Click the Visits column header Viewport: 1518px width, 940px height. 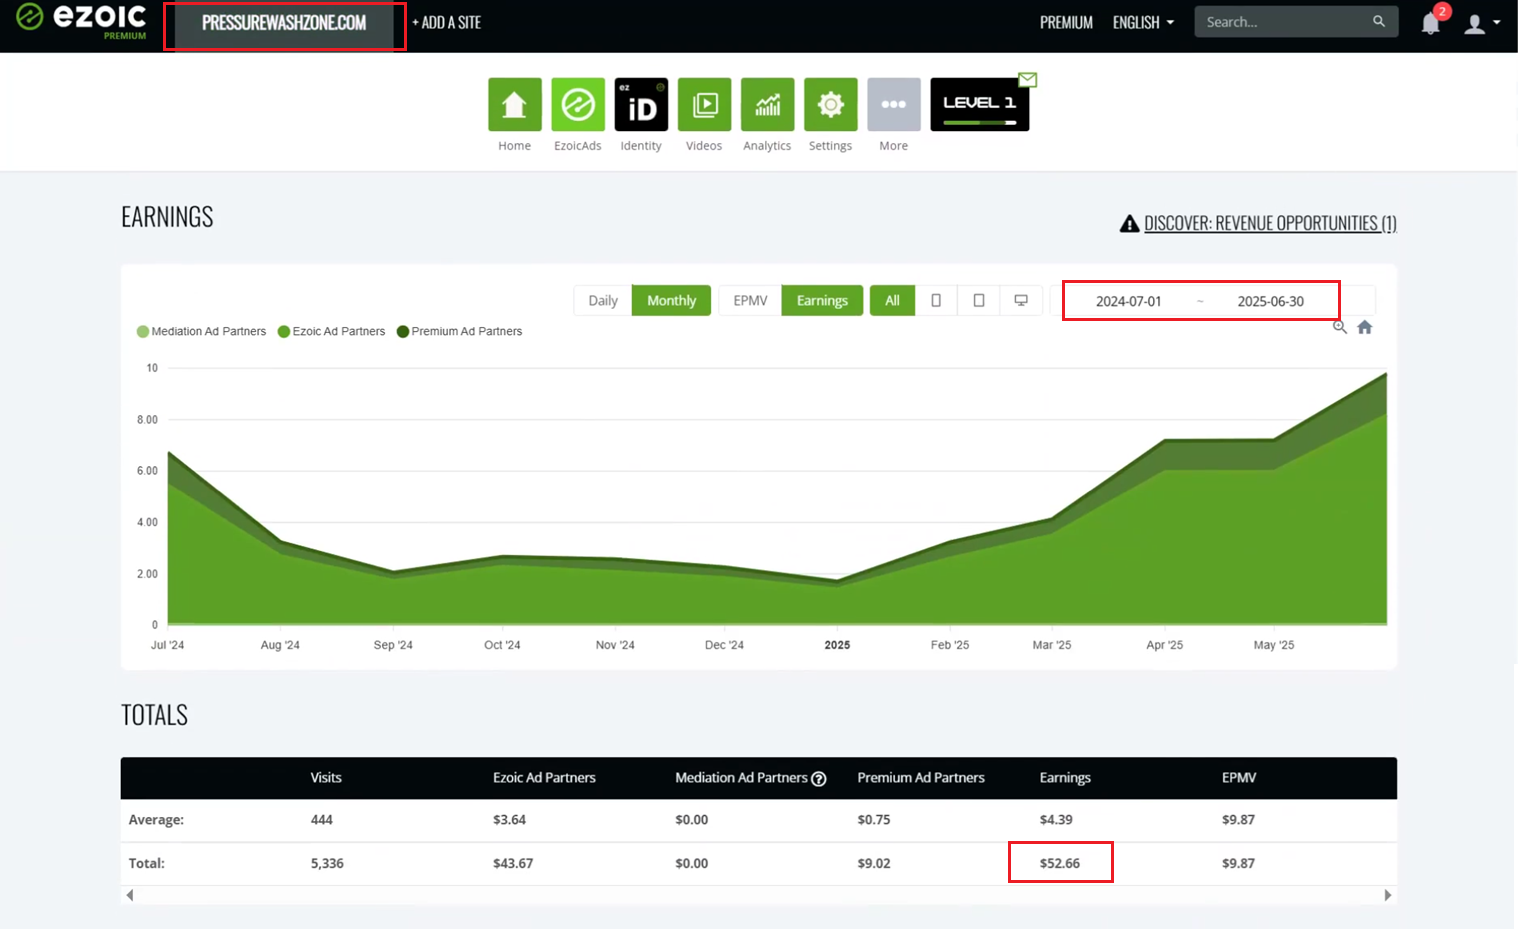pos(326,778)
